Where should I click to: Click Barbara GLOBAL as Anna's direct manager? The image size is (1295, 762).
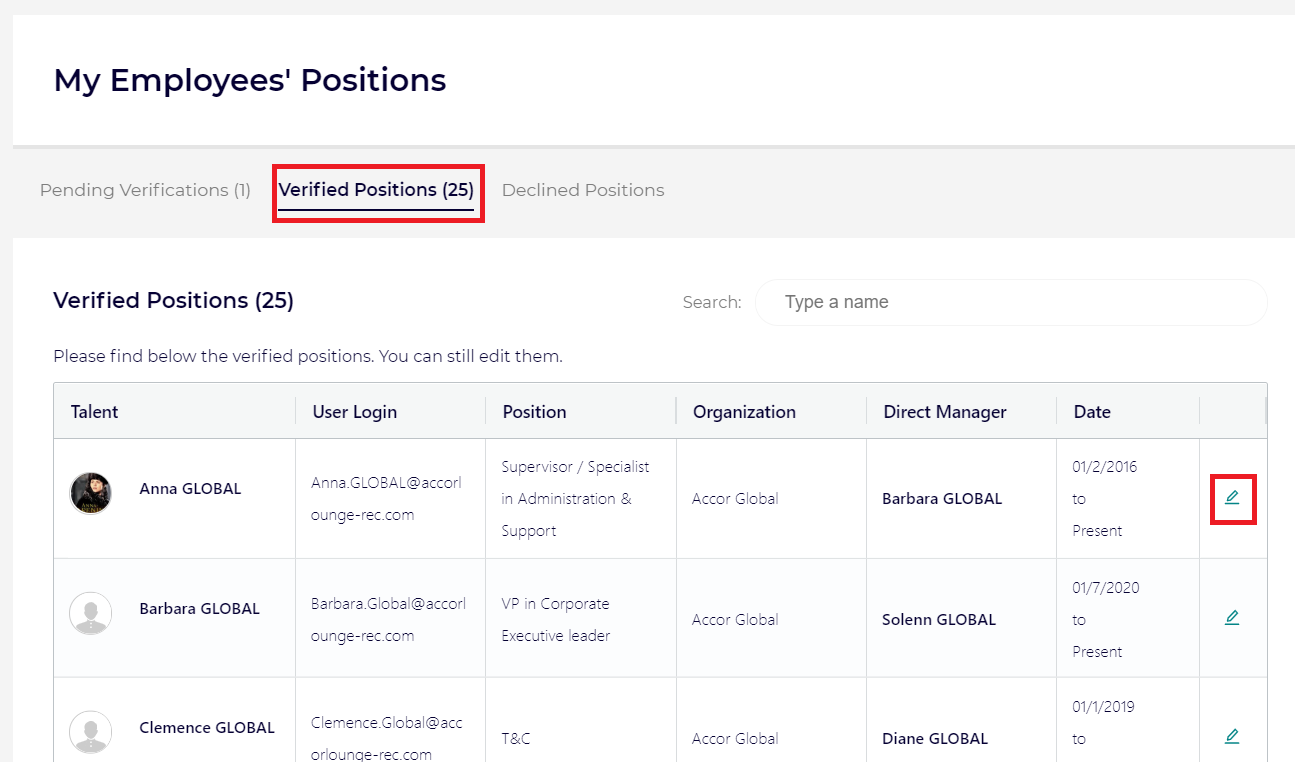click(x=942, y=498)
